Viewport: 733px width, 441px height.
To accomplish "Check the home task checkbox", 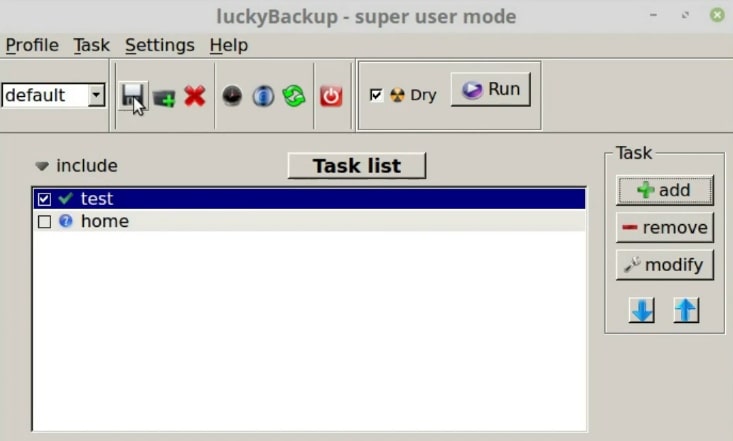I will click(x=44, y=222).
